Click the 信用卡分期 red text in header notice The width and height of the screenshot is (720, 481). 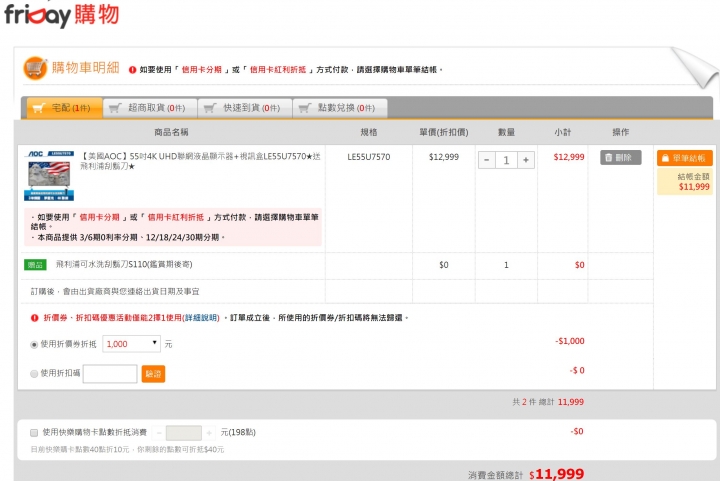tap(202, 70)
